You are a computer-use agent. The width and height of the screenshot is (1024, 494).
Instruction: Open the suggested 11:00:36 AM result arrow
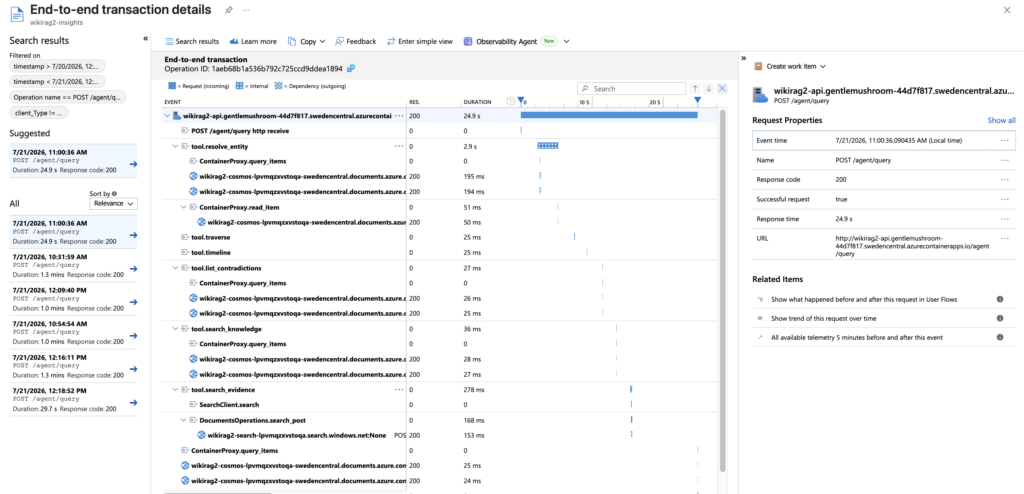pos(133,164)
